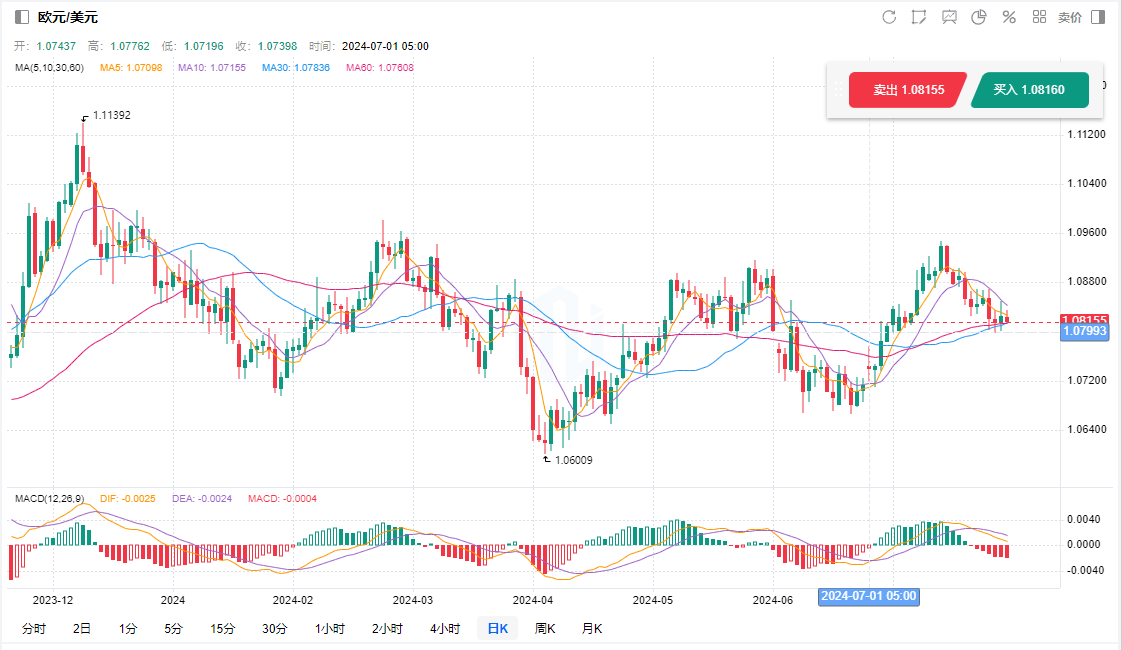Screen dimensions: 1122x650
Task: Switch to the 周K weekly chart tab
Action: point(545,629)
